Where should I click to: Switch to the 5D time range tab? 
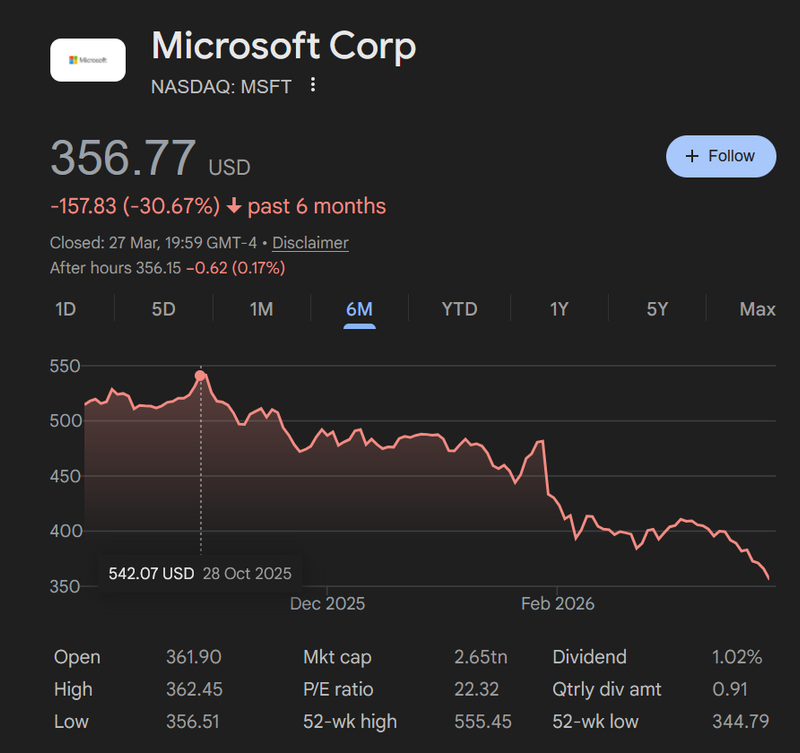point(163,309)
